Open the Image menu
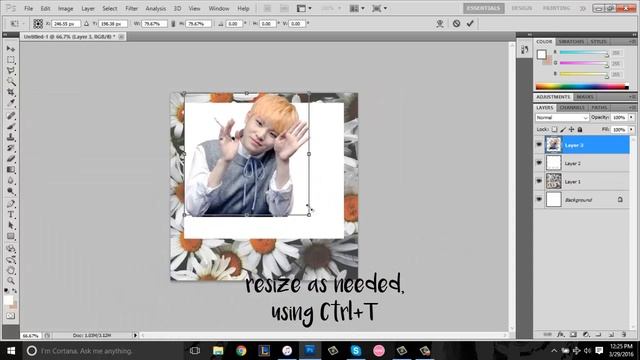This screenshot has width=640, height=360. (x=65, y=8)
